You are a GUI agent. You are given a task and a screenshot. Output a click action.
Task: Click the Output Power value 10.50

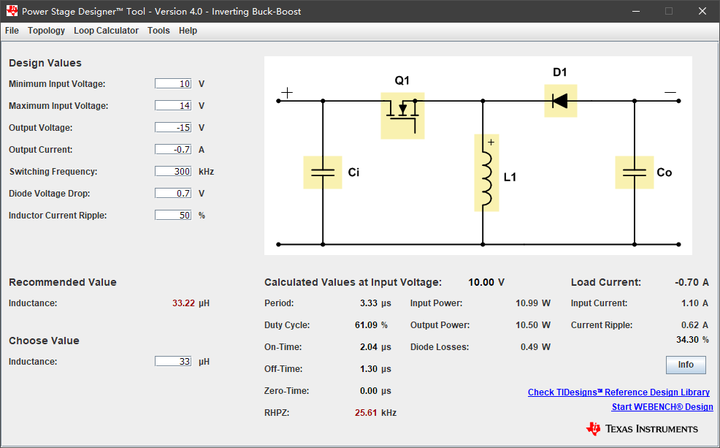pyautogui.click(x=527, y=325)
